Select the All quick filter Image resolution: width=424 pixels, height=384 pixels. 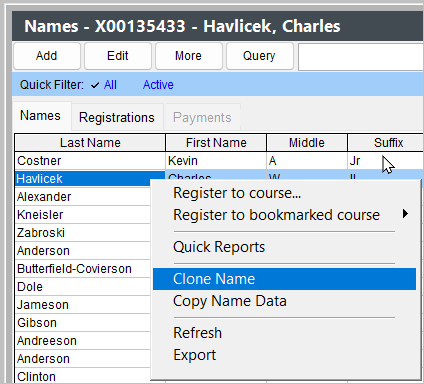pyautogui.click(x=110, y=85)
